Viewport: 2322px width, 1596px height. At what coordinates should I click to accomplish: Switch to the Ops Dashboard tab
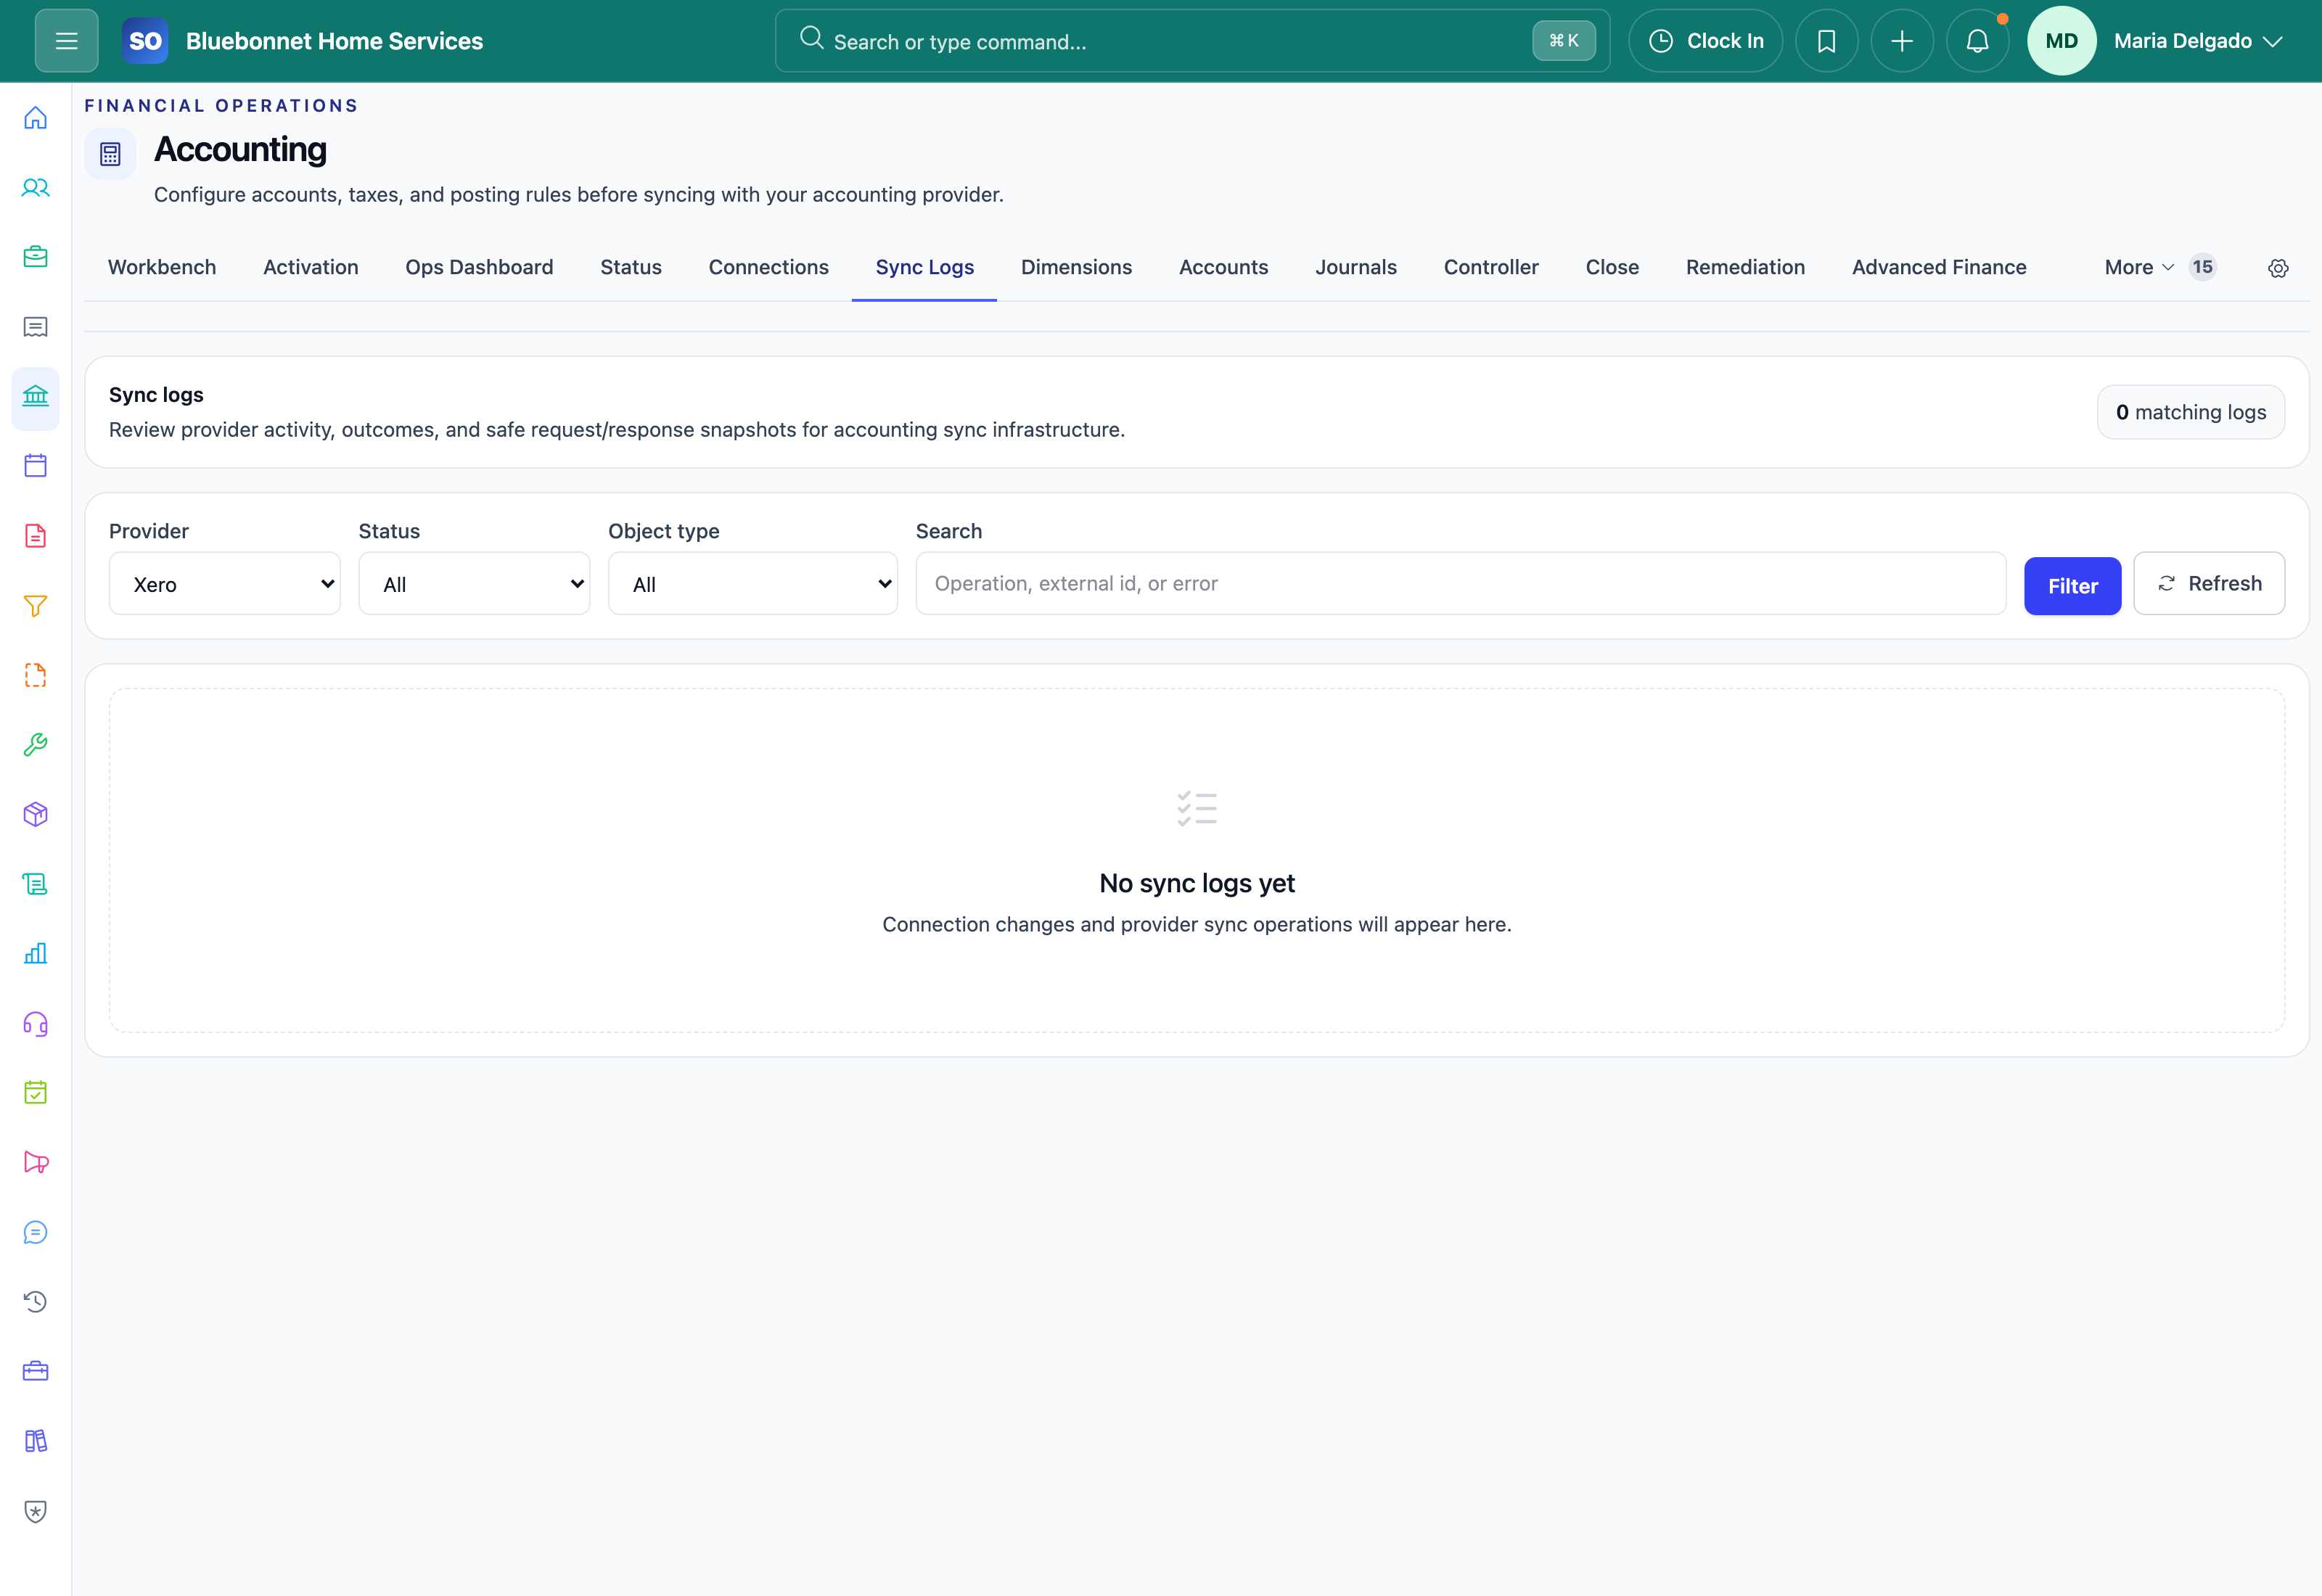[x=479, y=267]
